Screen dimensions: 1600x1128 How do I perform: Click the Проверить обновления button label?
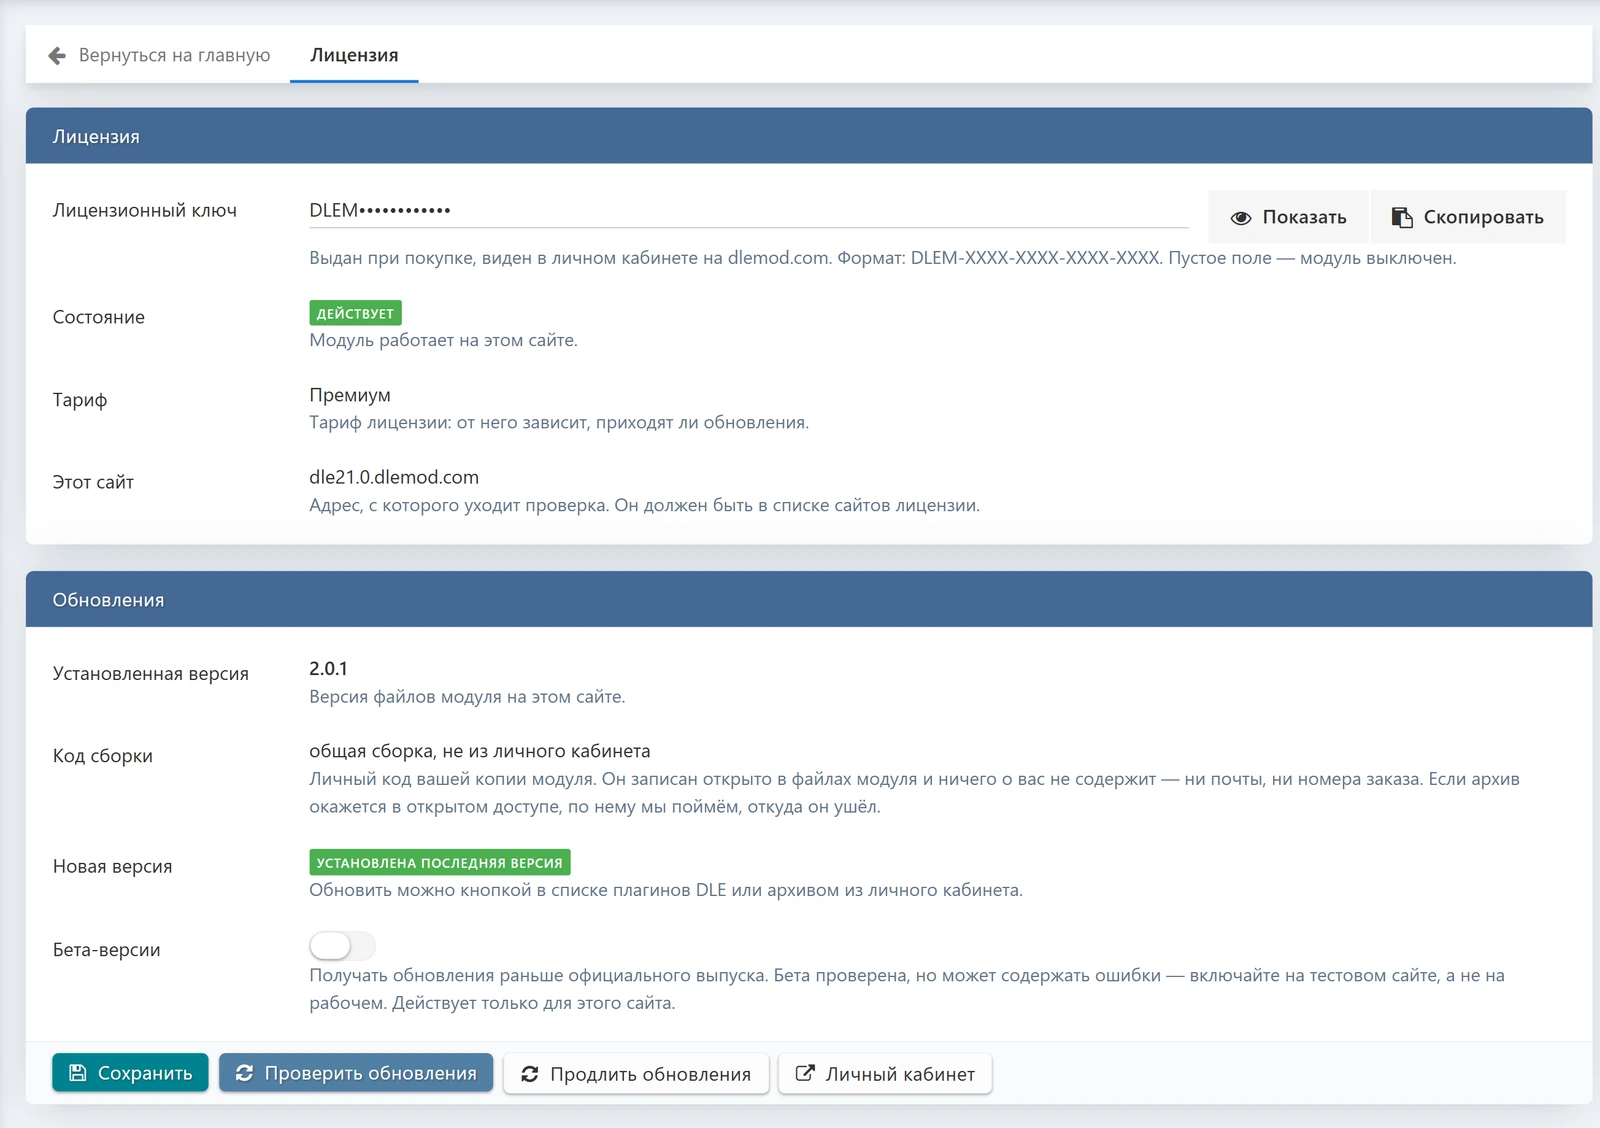(x=370, y=1073)
